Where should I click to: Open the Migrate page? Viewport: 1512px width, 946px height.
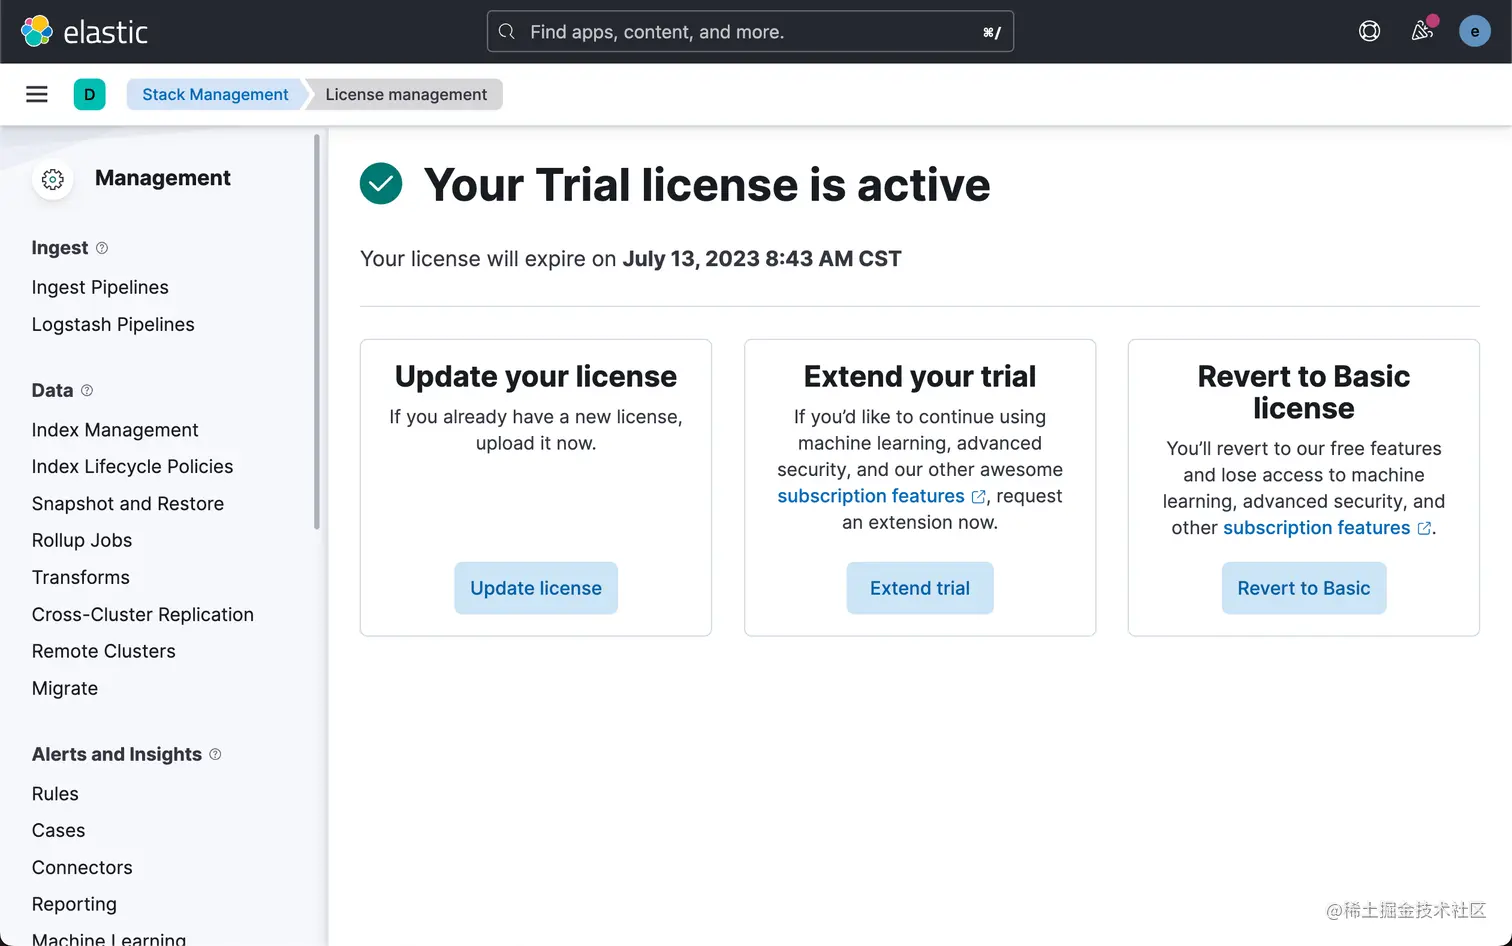tap(65, 688)
